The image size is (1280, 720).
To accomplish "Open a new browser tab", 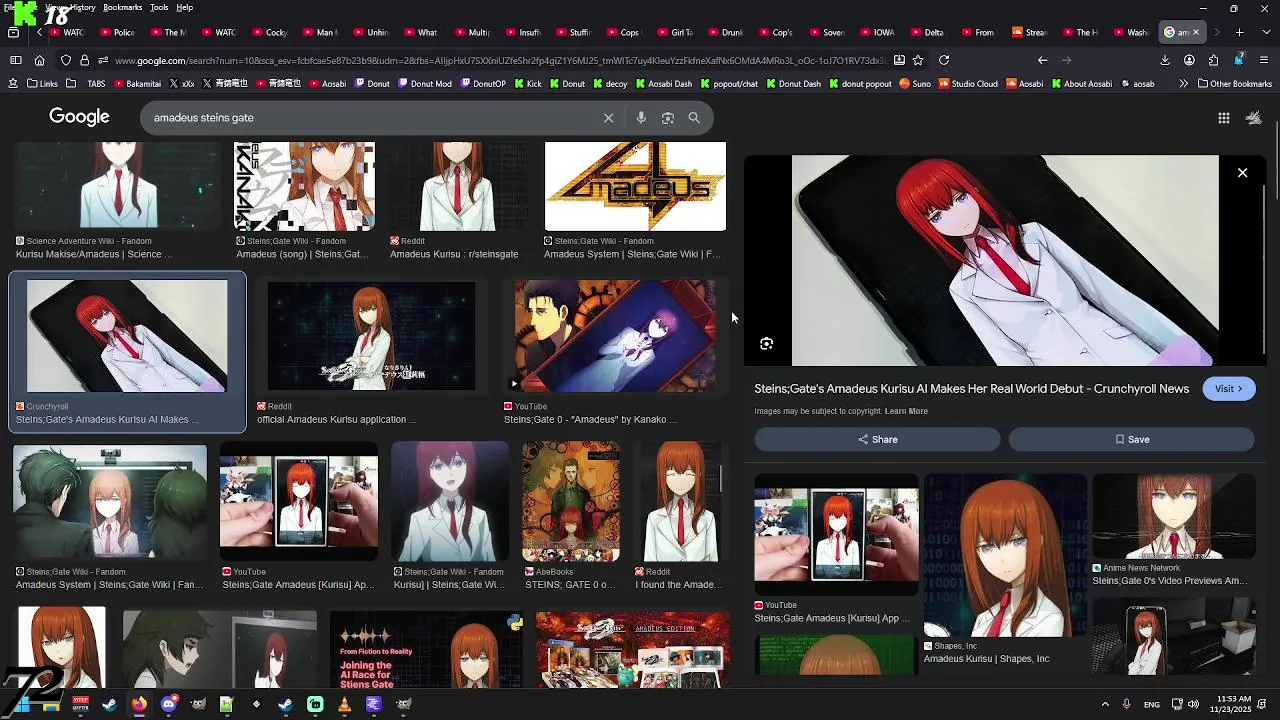I will coord(1239,32).
